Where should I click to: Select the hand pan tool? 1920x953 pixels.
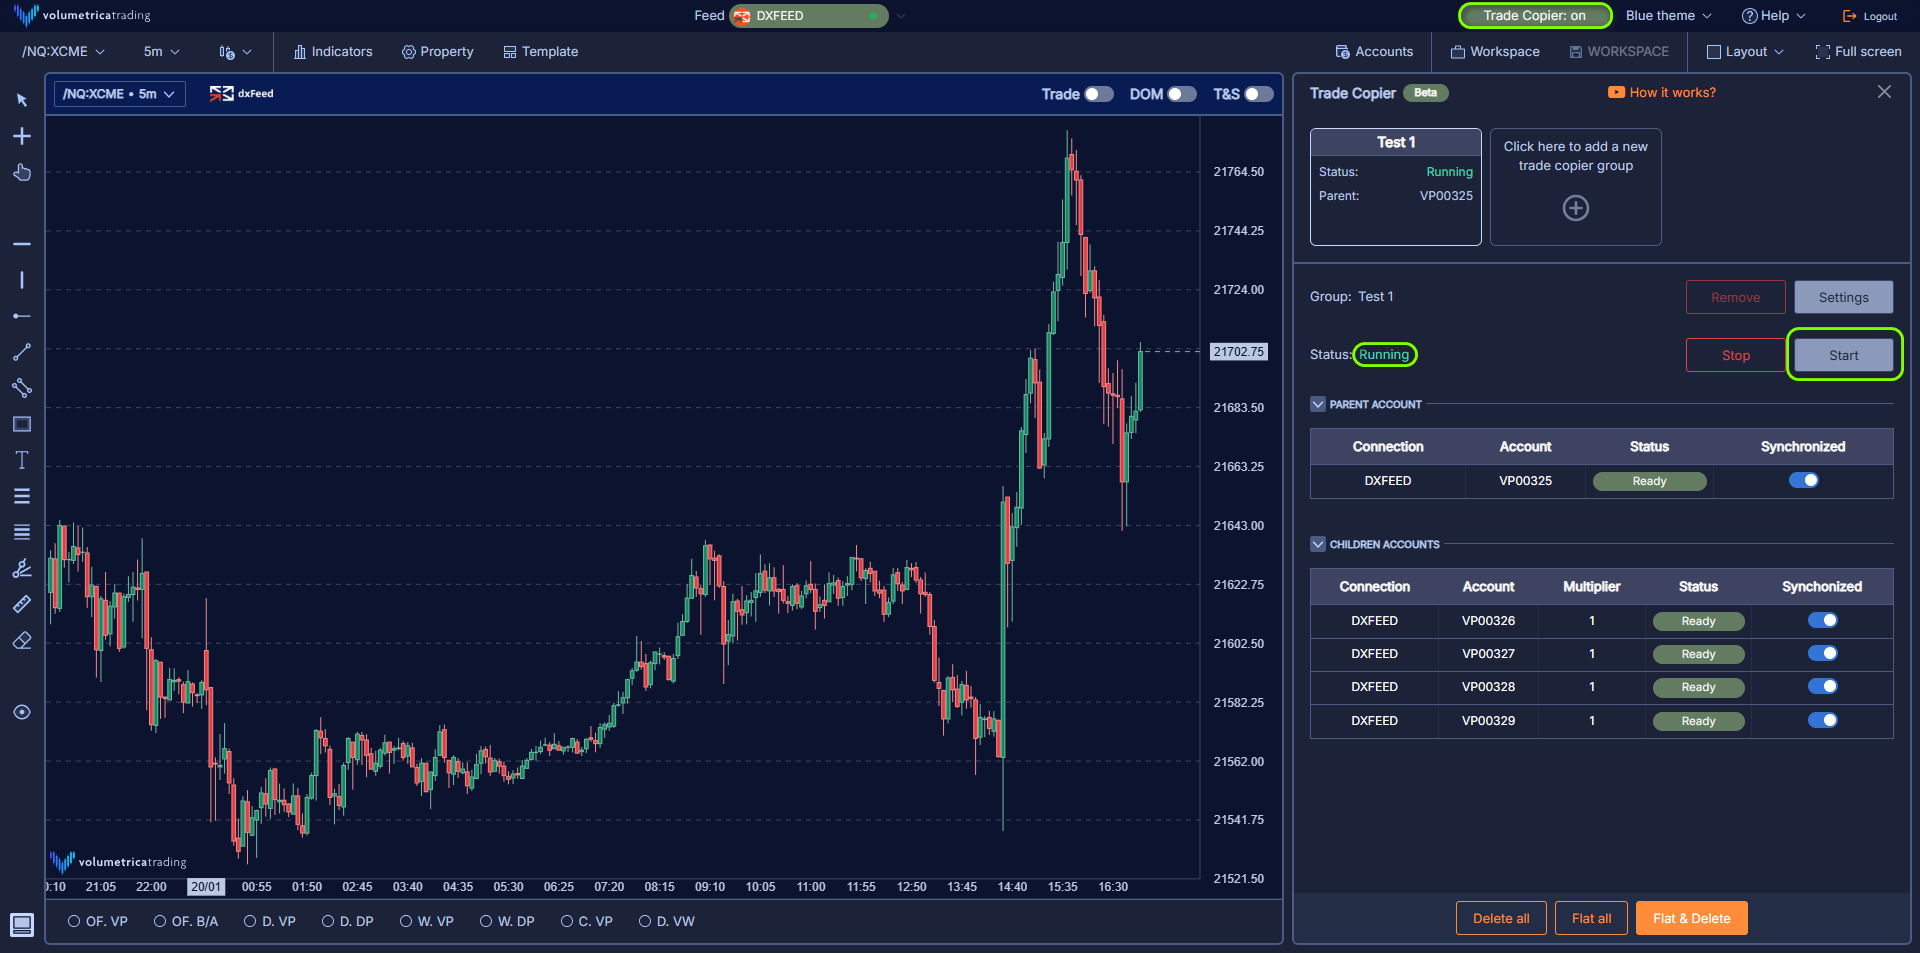pos(22,172)
